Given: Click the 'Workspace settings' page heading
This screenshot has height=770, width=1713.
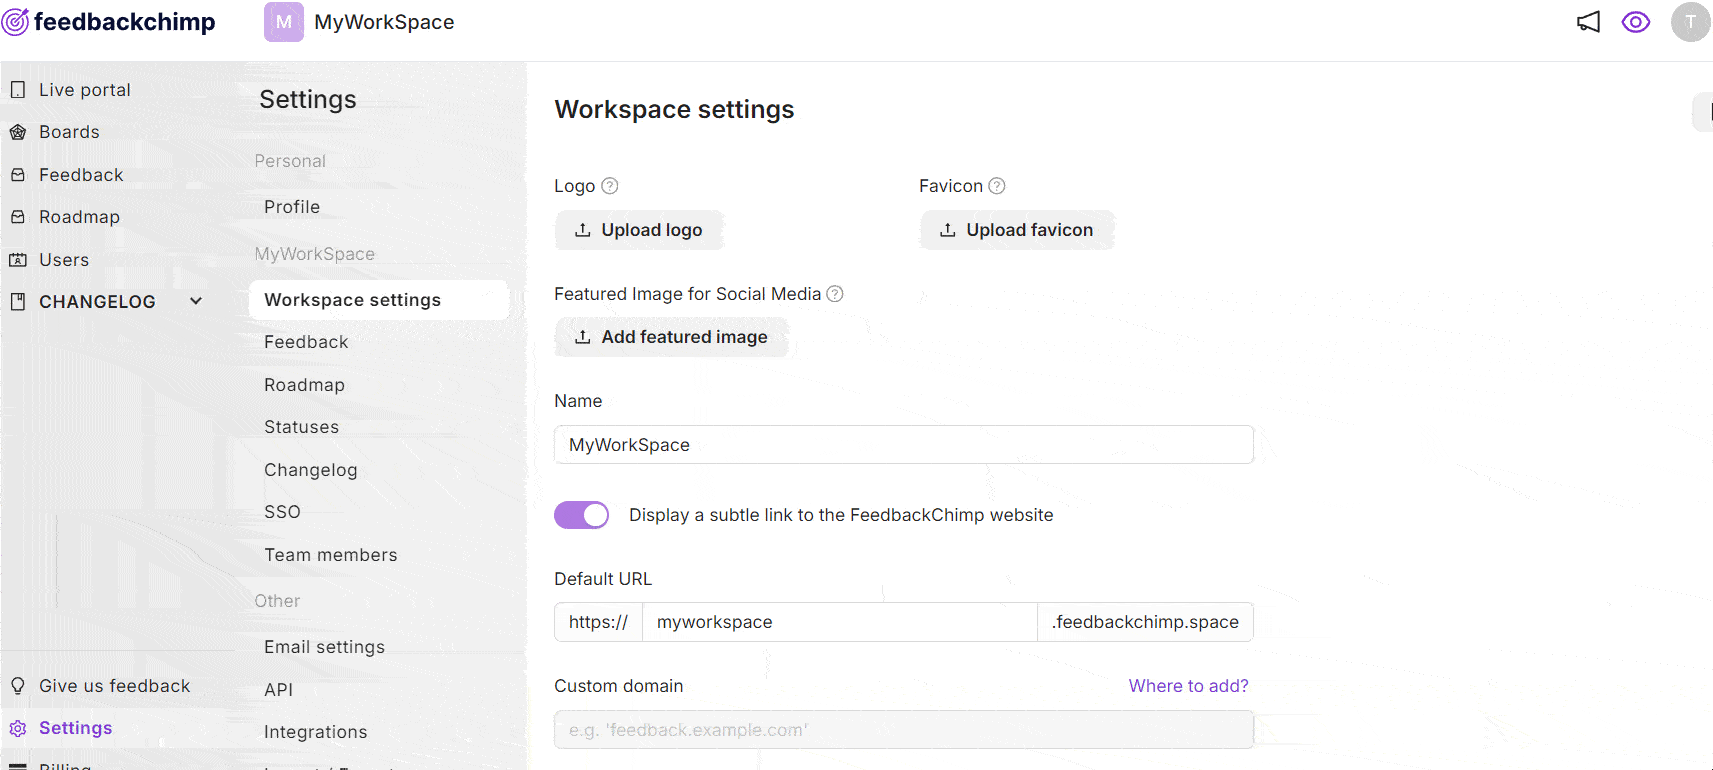Looking at the screenshot, I should 674,109.
